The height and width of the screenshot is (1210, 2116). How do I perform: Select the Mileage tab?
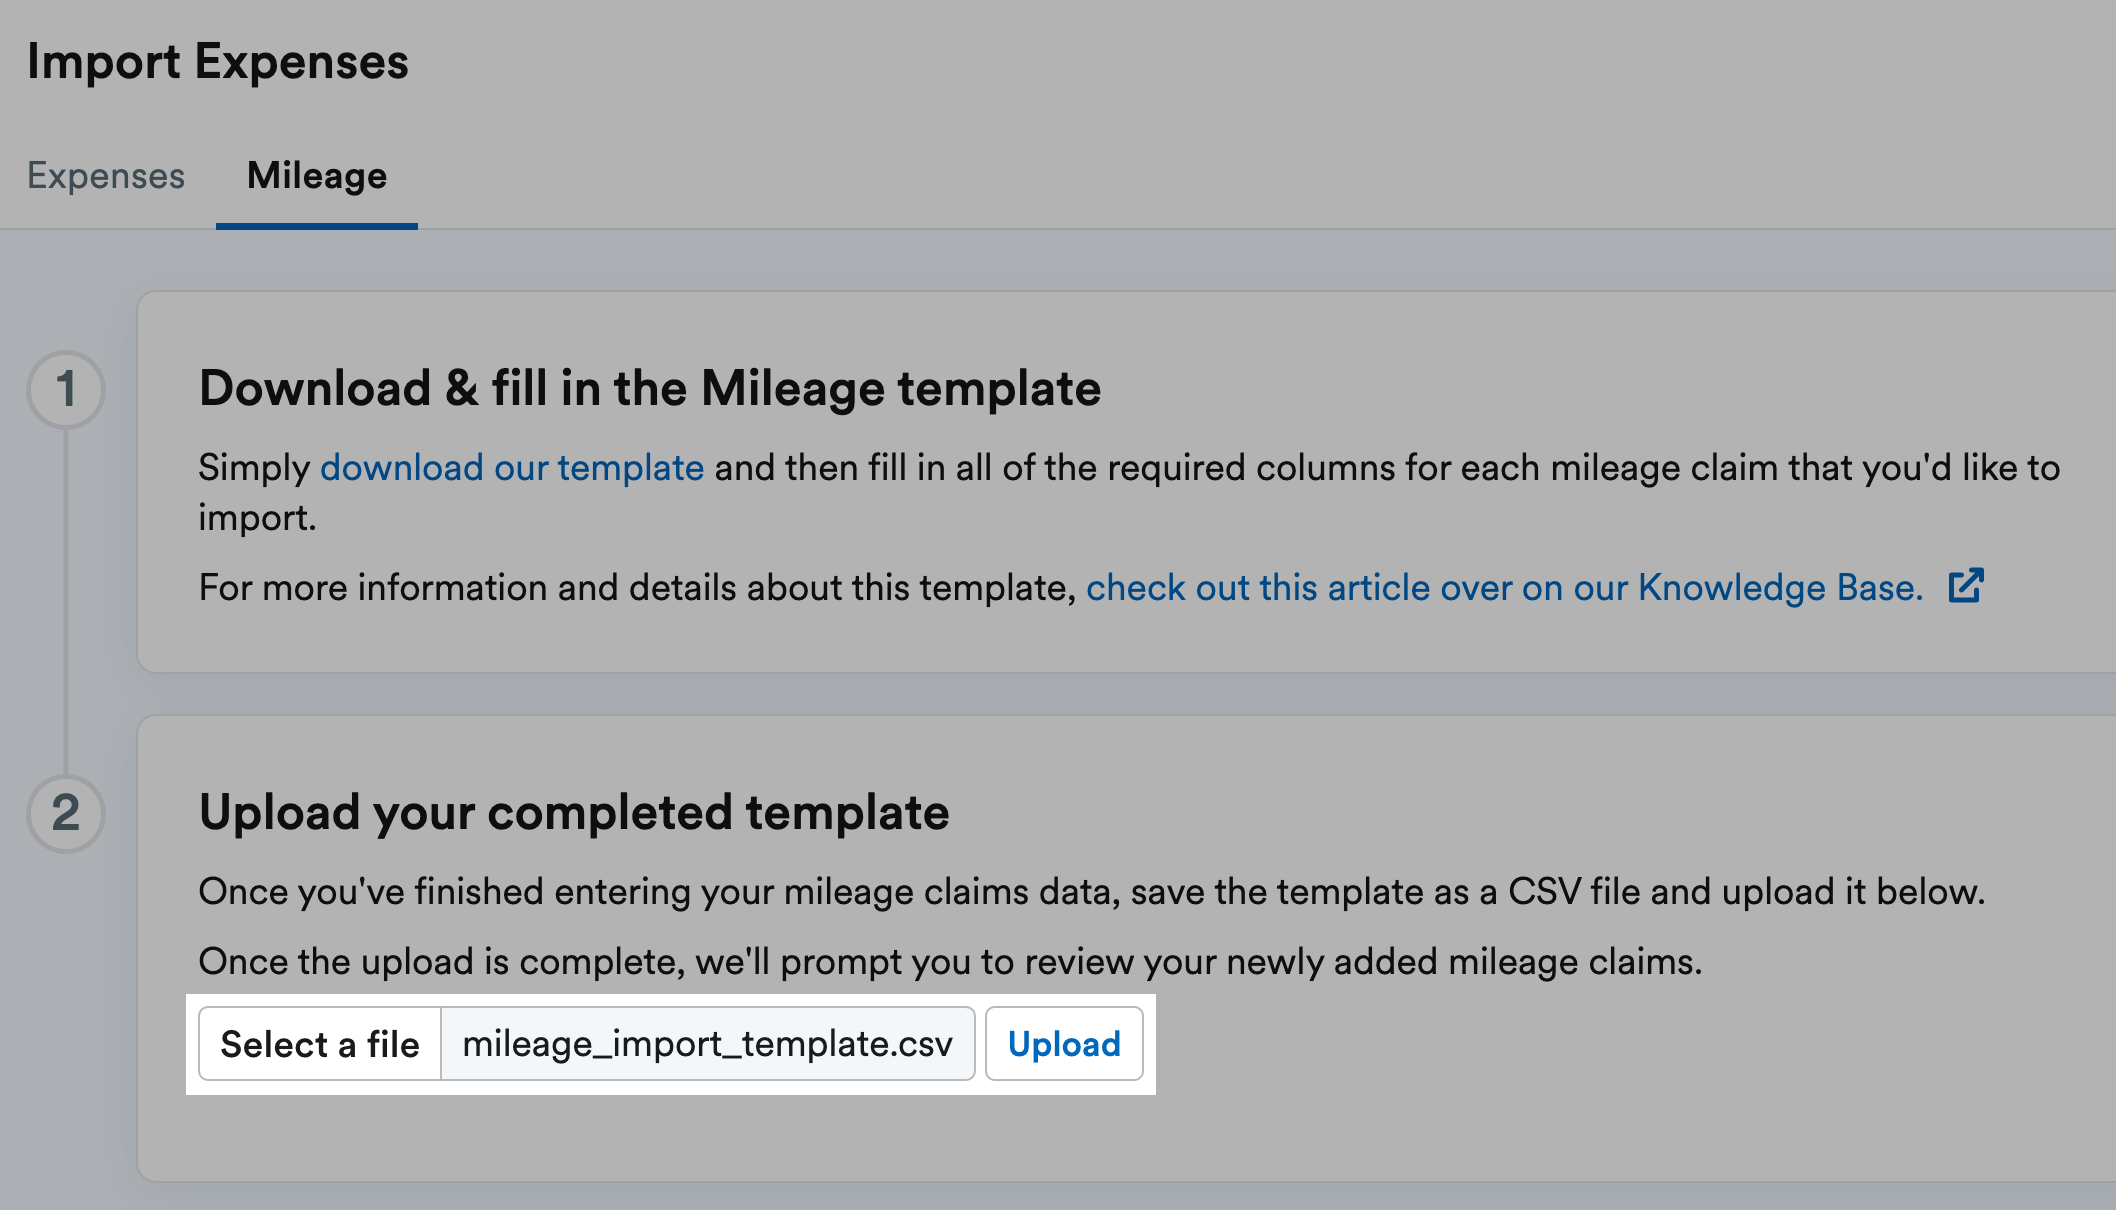pyautogui.click(x=317, y=176)
